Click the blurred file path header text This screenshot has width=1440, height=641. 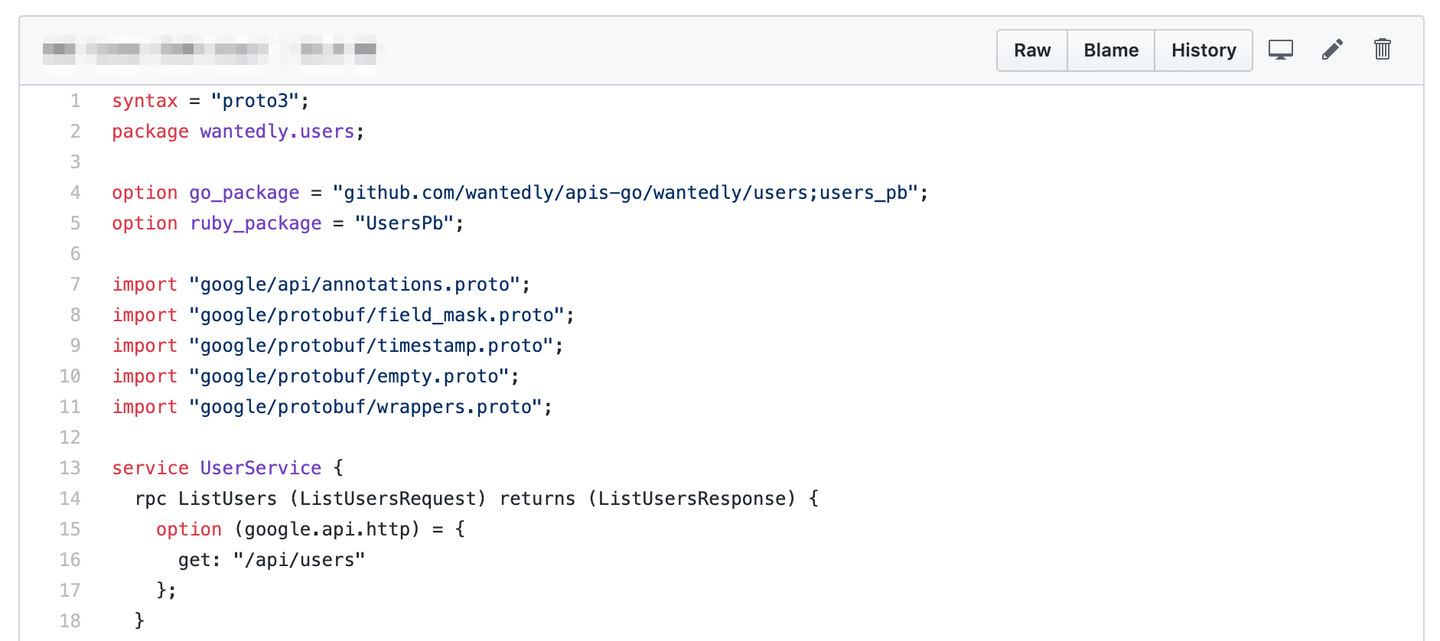tap(210, 49)
